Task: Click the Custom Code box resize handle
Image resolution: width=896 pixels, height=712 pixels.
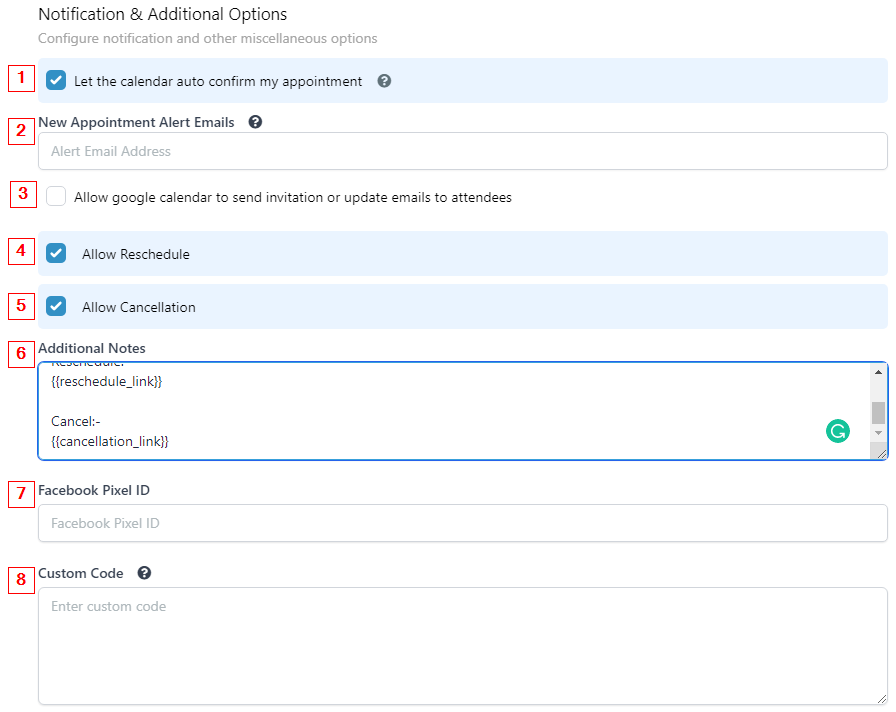Action: coord(881,698)
